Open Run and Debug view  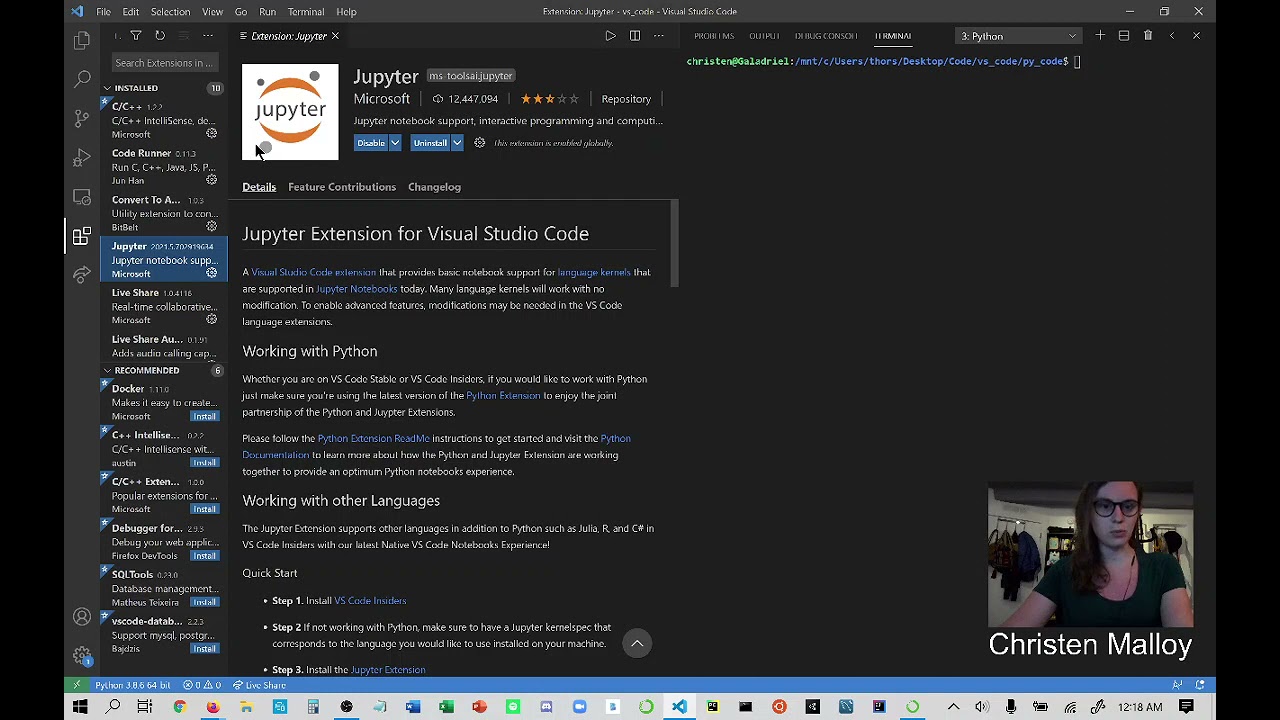point(82,157)
